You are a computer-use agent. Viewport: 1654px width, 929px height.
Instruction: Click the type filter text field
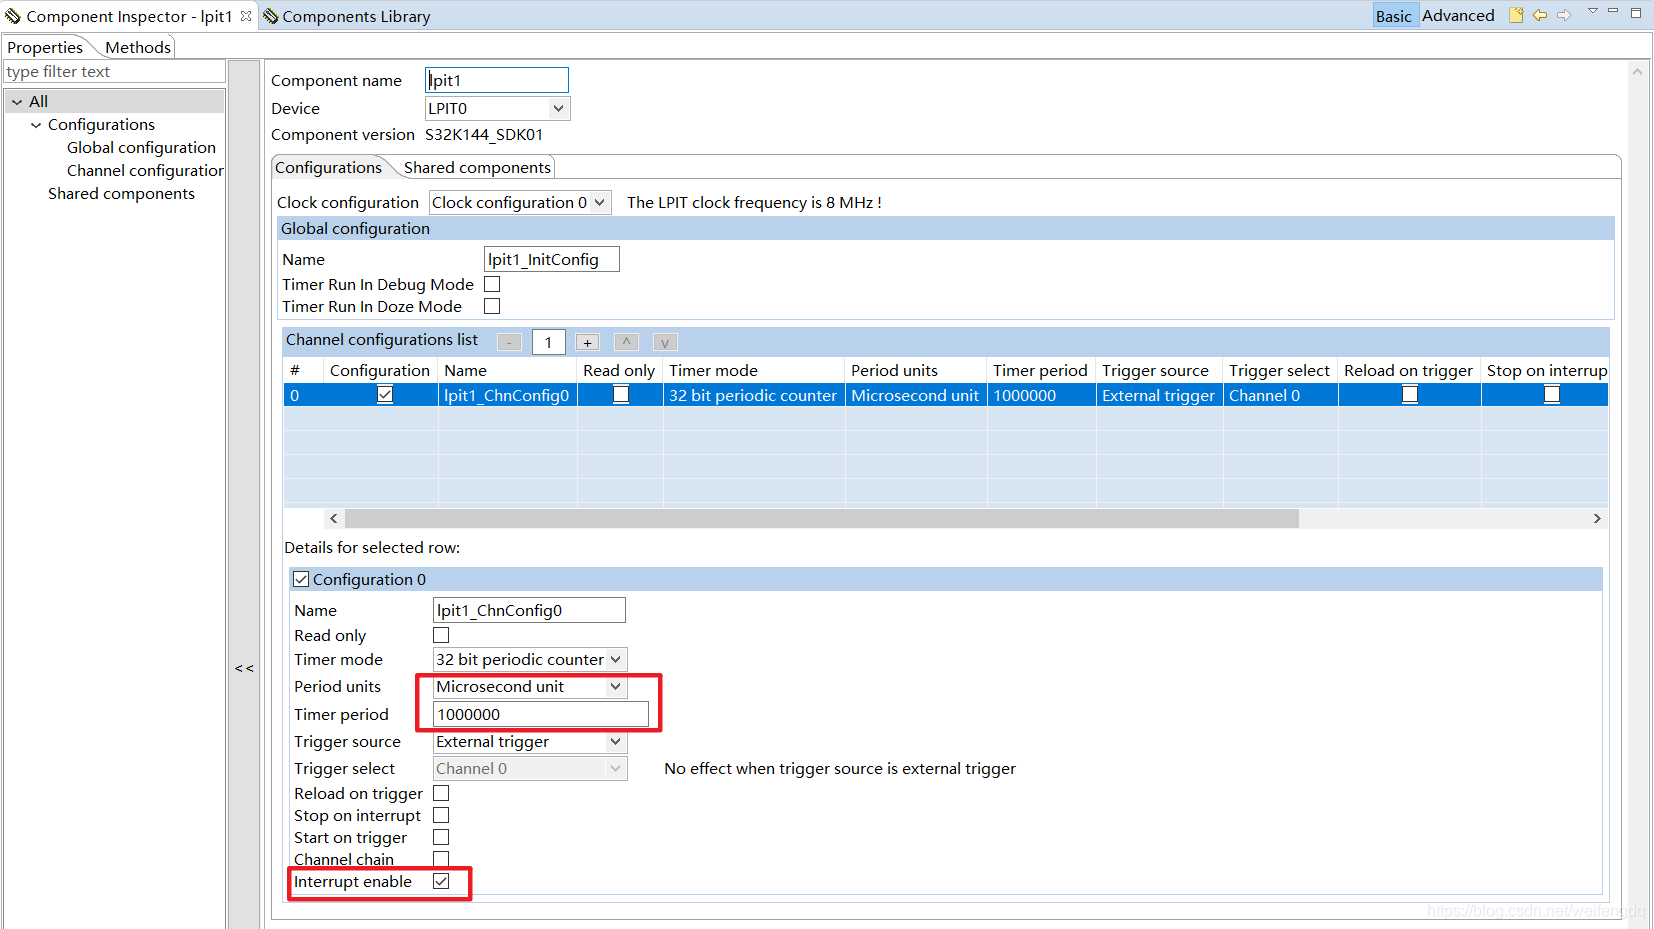[x=114, y=72]
